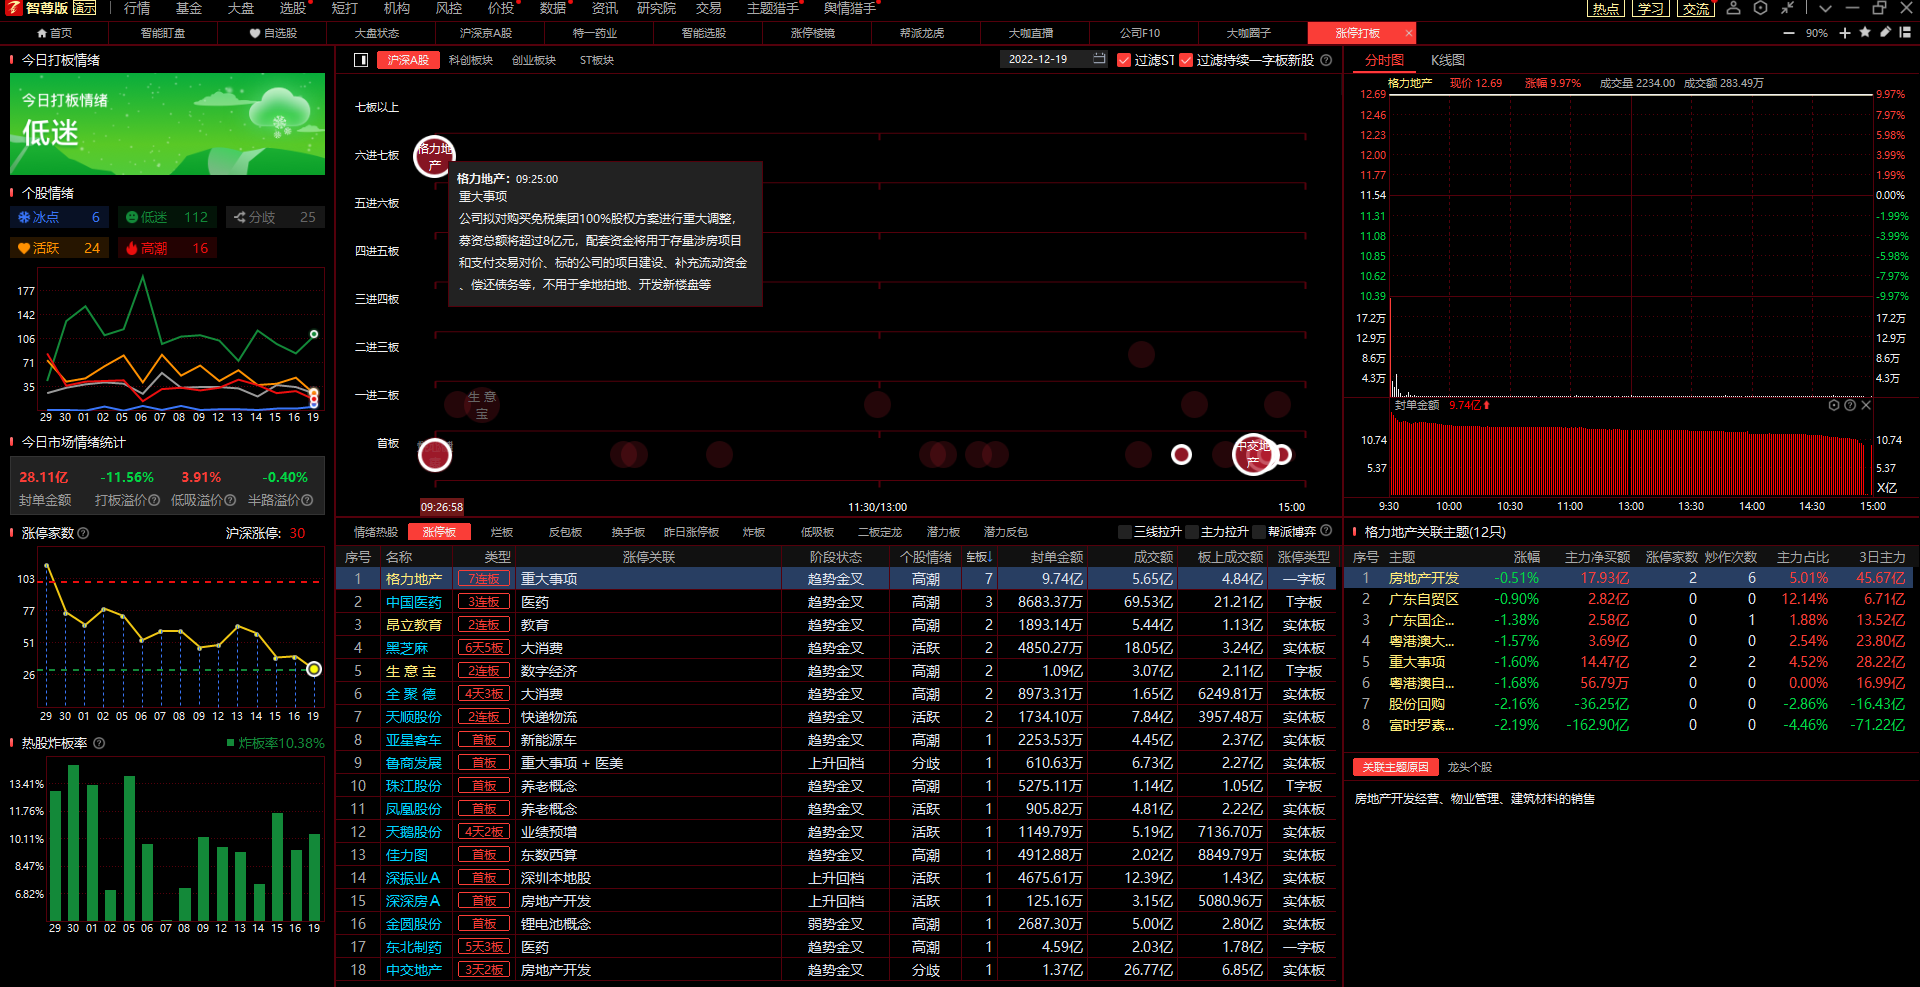Switch to the 龙头个股 tab

(x=1469, y=767)
